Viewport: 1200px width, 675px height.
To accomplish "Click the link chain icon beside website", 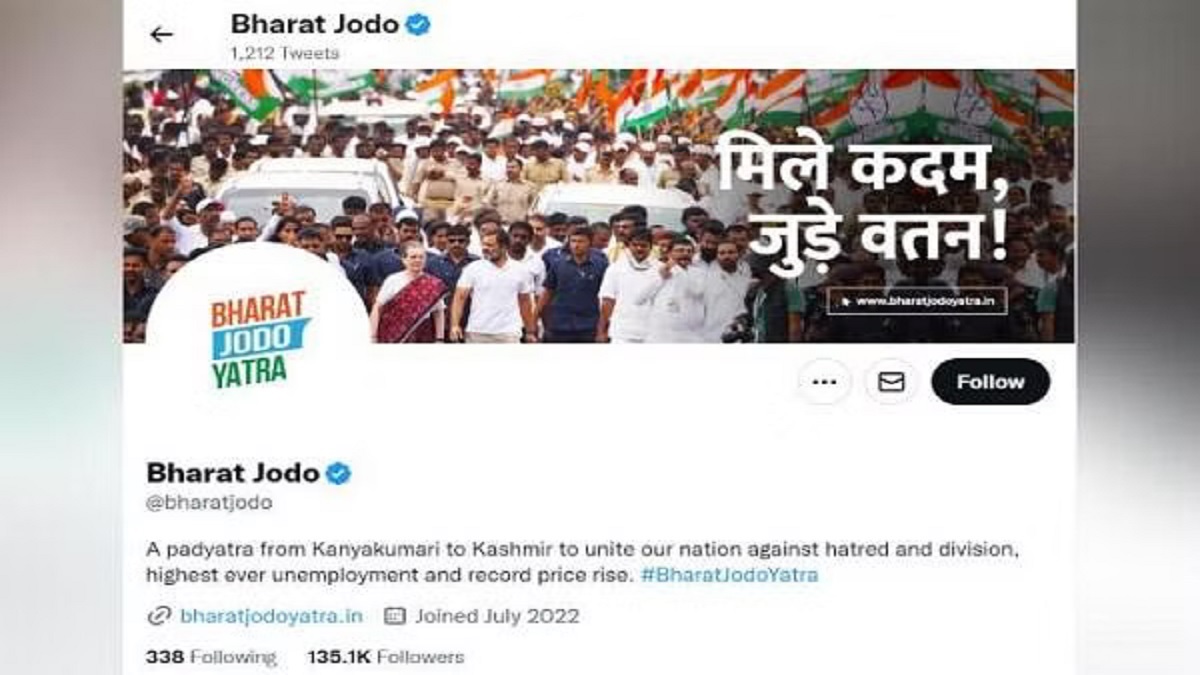I will (x=159, y=616).
